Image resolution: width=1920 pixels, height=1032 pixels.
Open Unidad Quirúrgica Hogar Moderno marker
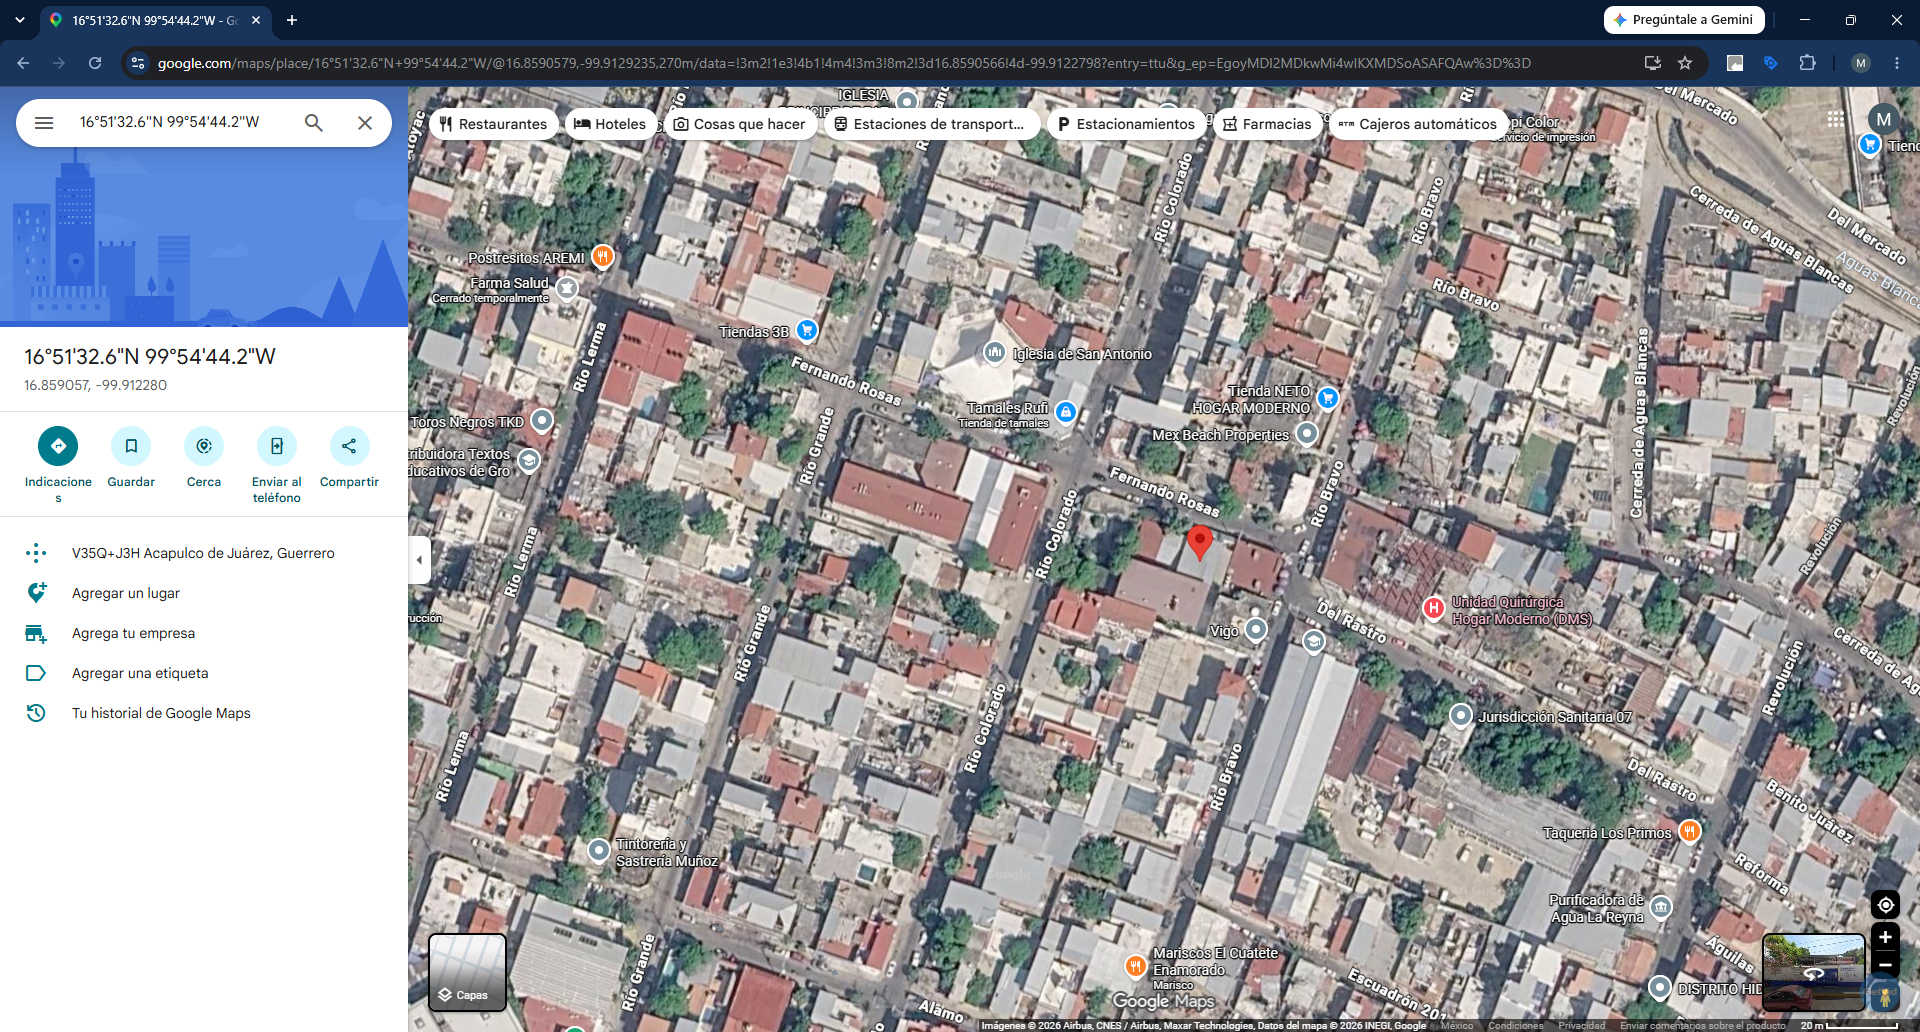1434,608
